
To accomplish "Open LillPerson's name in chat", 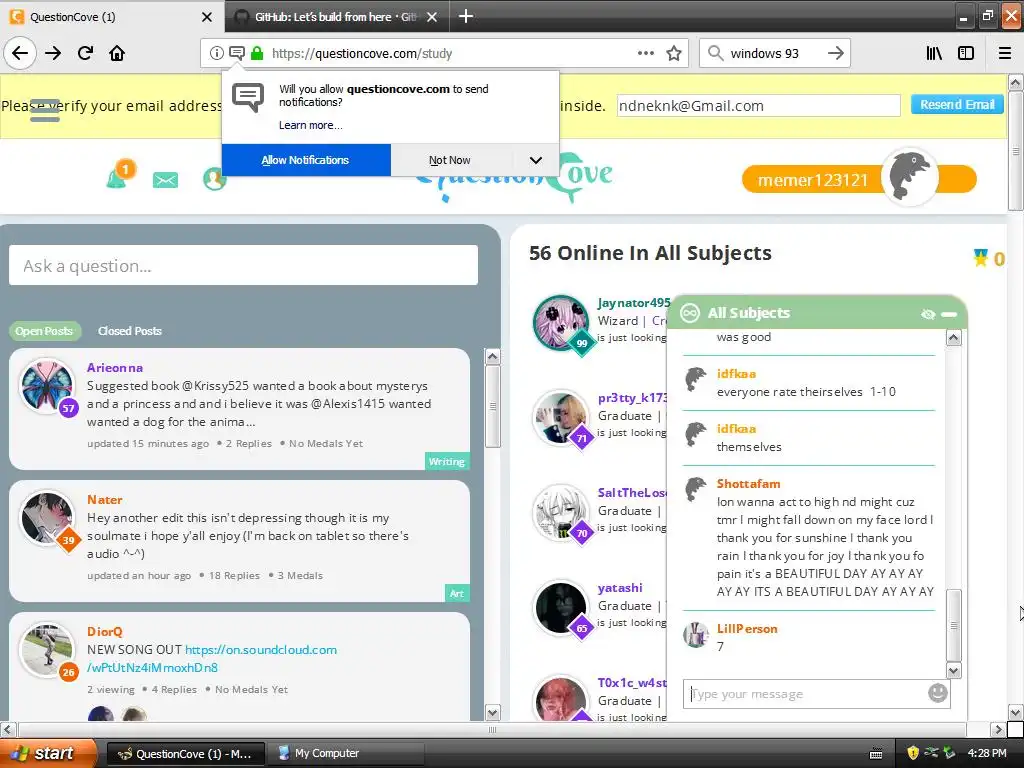I will point(747,629).
